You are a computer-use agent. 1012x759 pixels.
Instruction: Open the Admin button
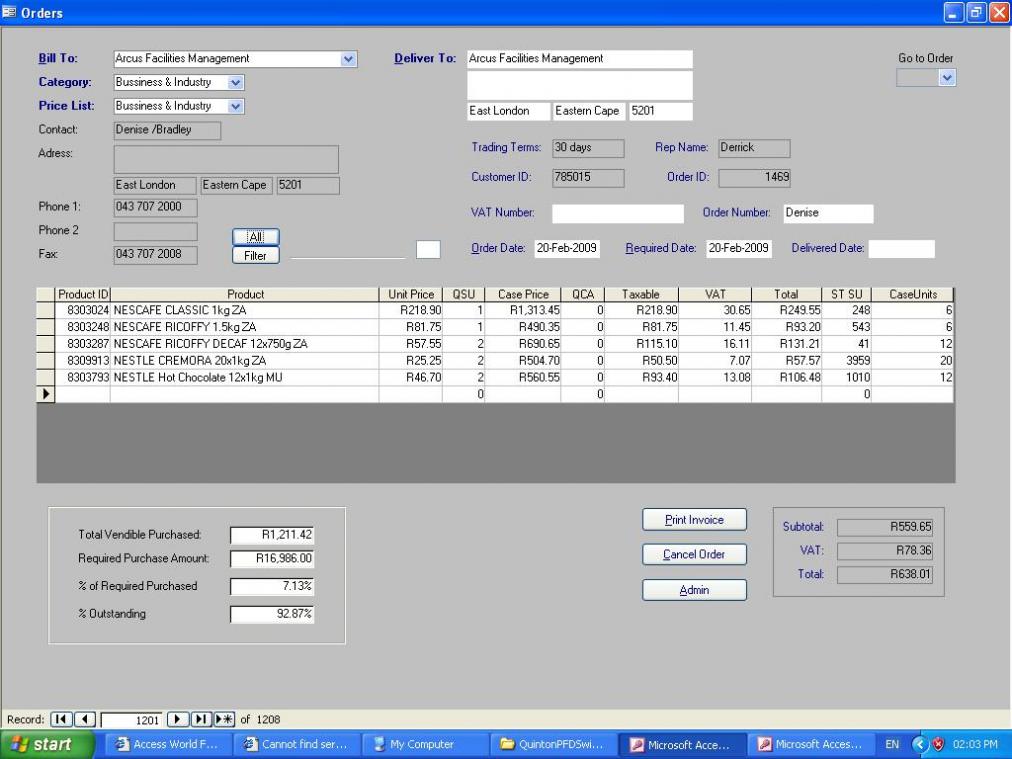tap(694, 590)
